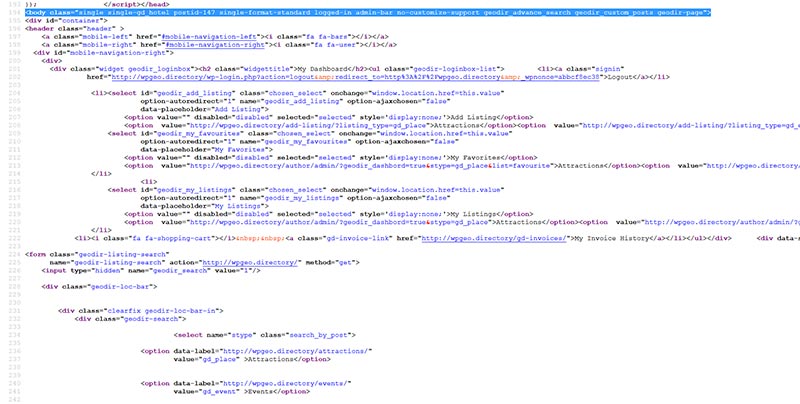Click the "My Invoice History" anchor text
This screenshot has height=404, width=800.
[x=610, y=238]
